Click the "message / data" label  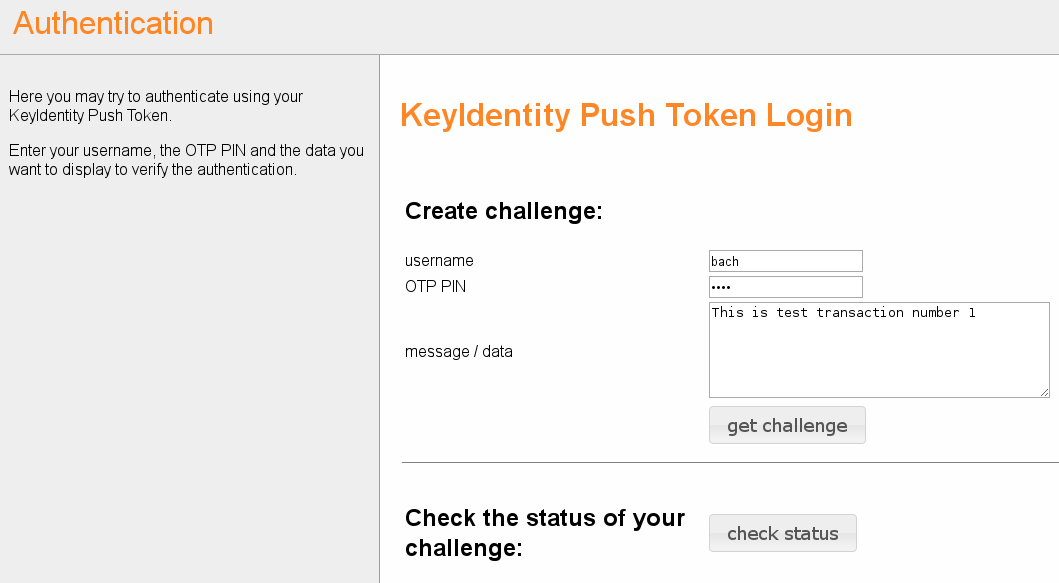click(458, 352)
